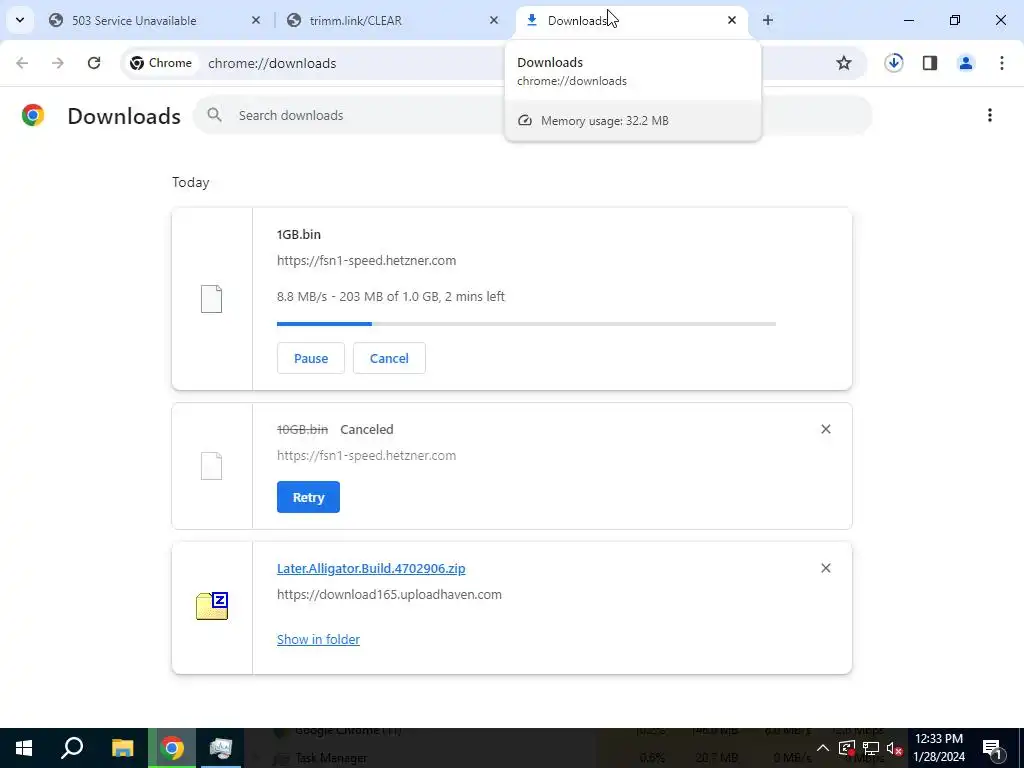Click the Chrome taskbar icon

point(172,748)
